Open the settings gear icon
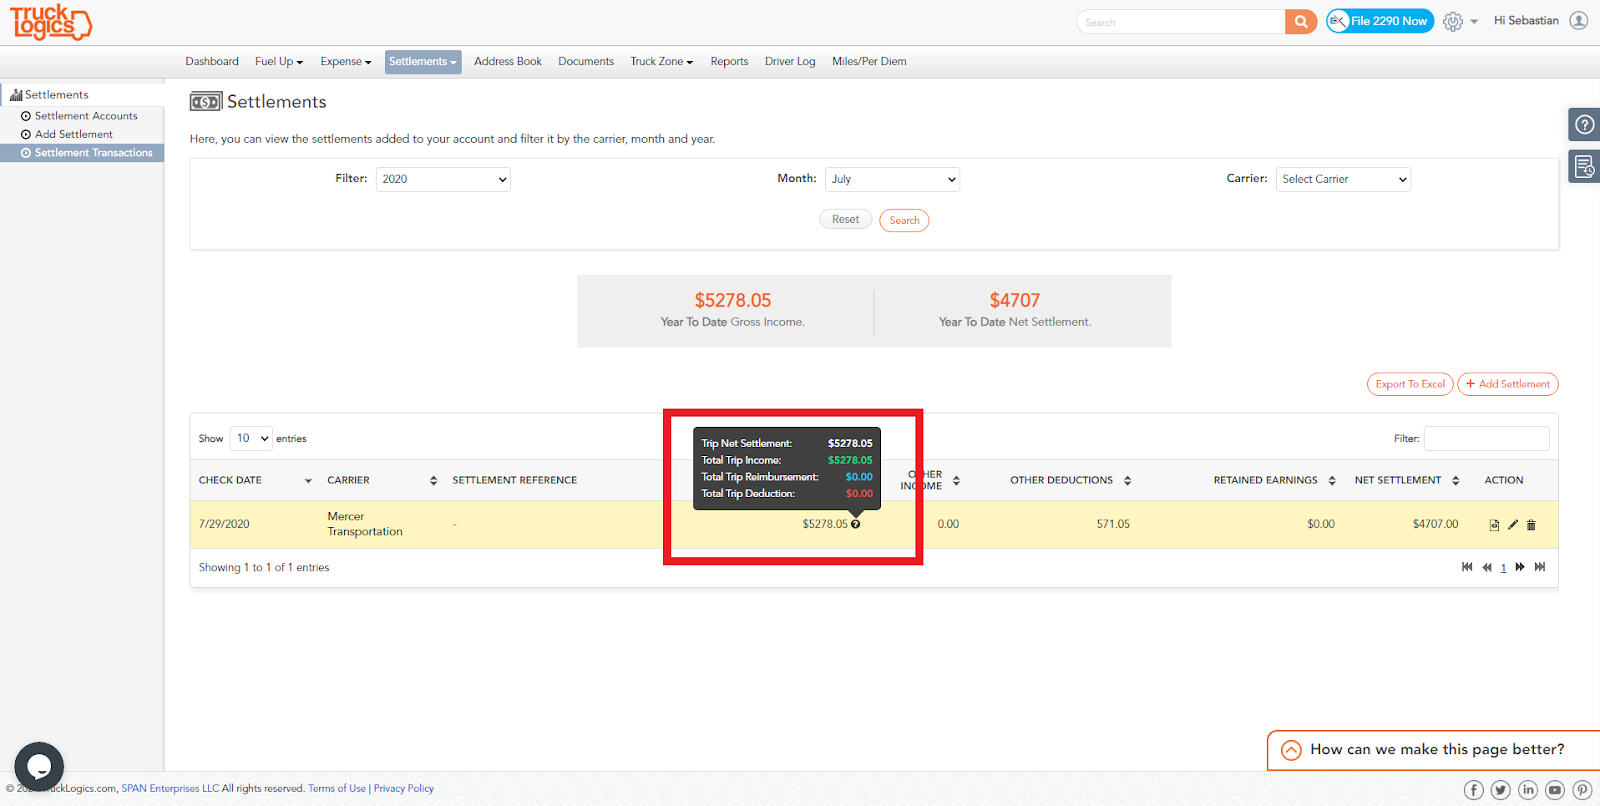 coord(1453,21)
